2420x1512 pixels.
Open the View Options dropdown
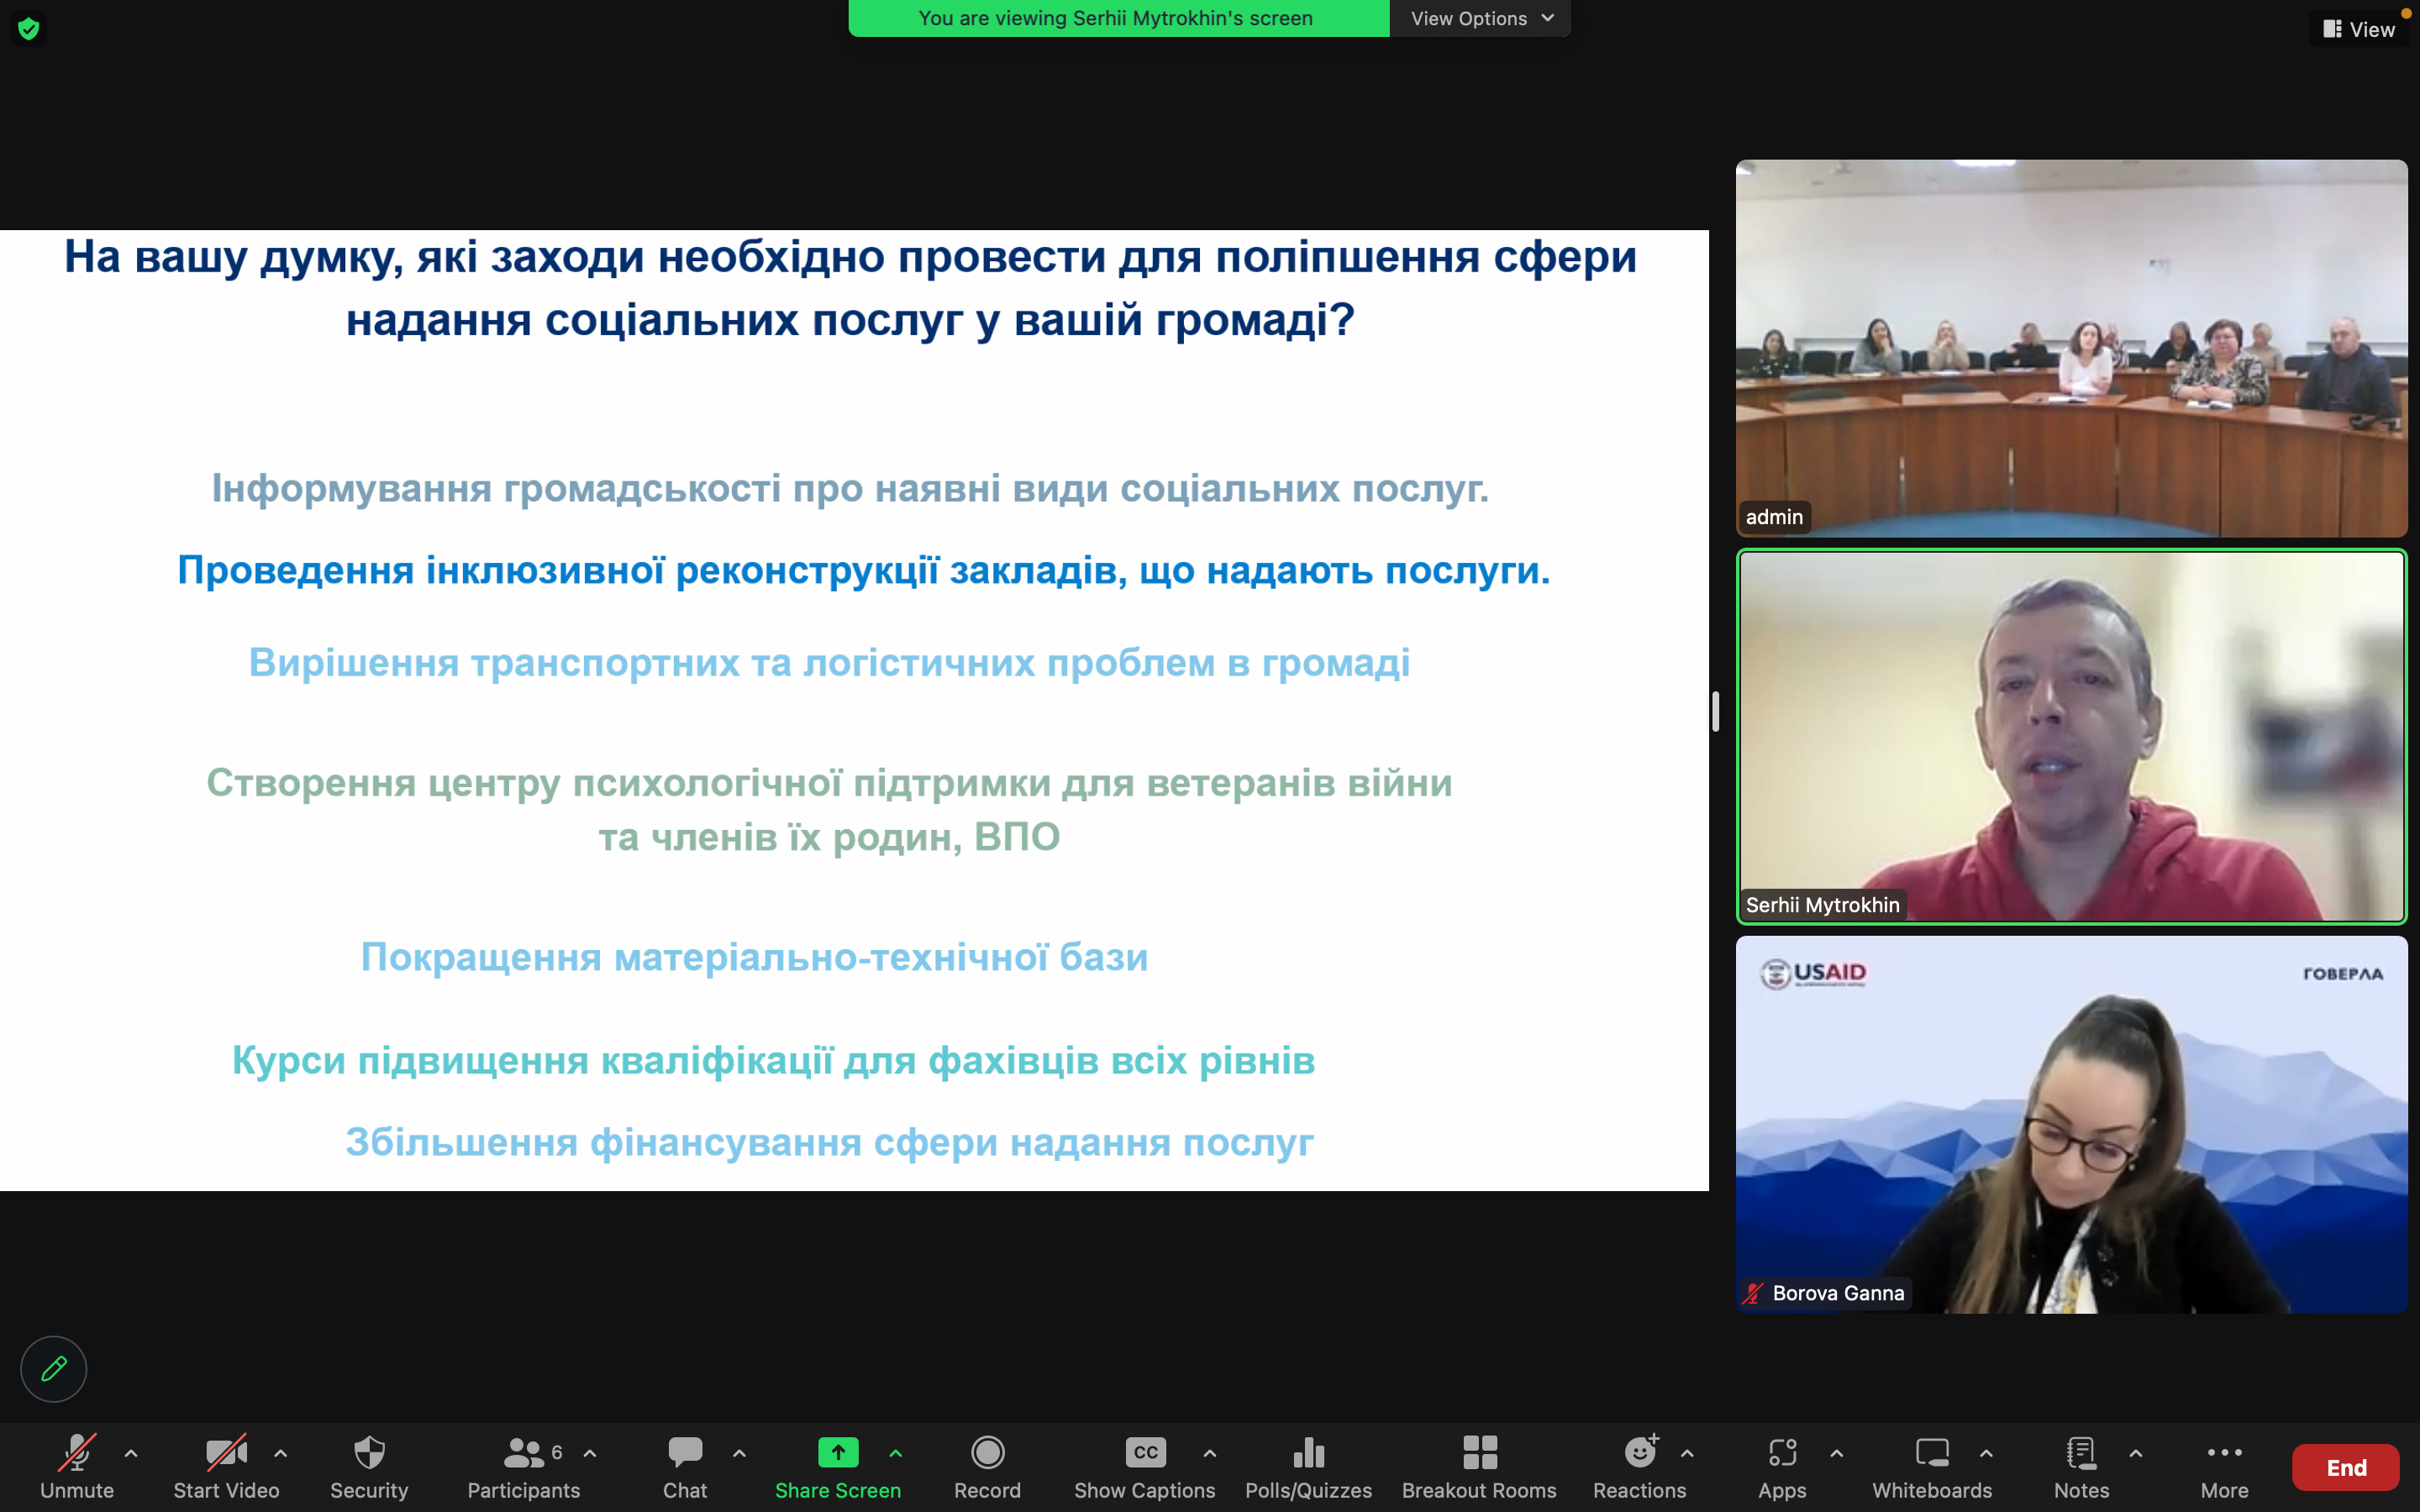(1481, 18)
